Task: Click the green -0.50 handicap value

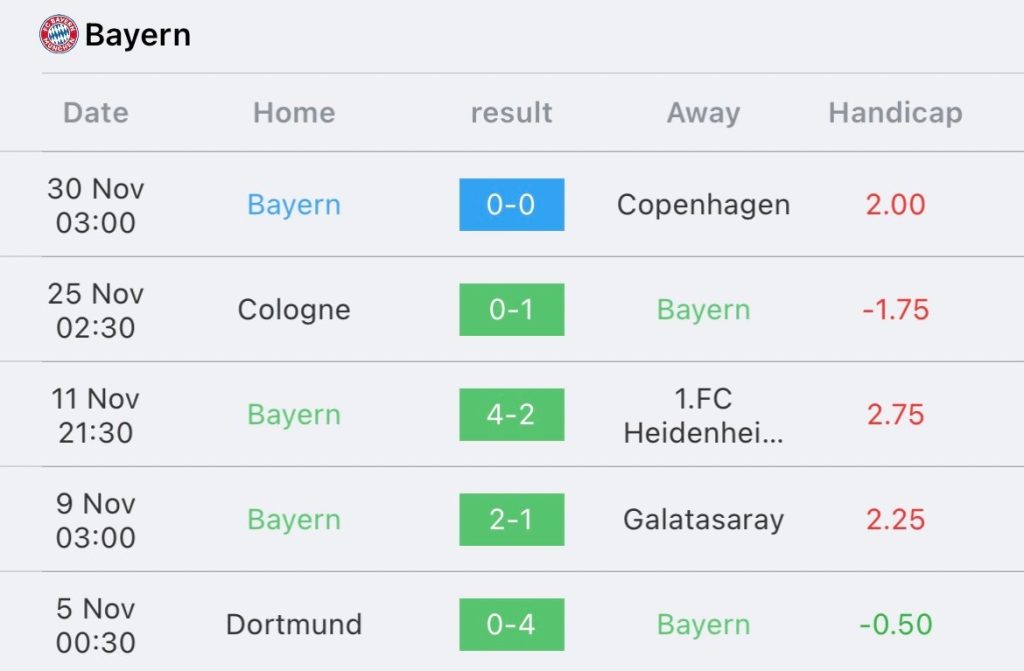Action: [x=895, y=625]
